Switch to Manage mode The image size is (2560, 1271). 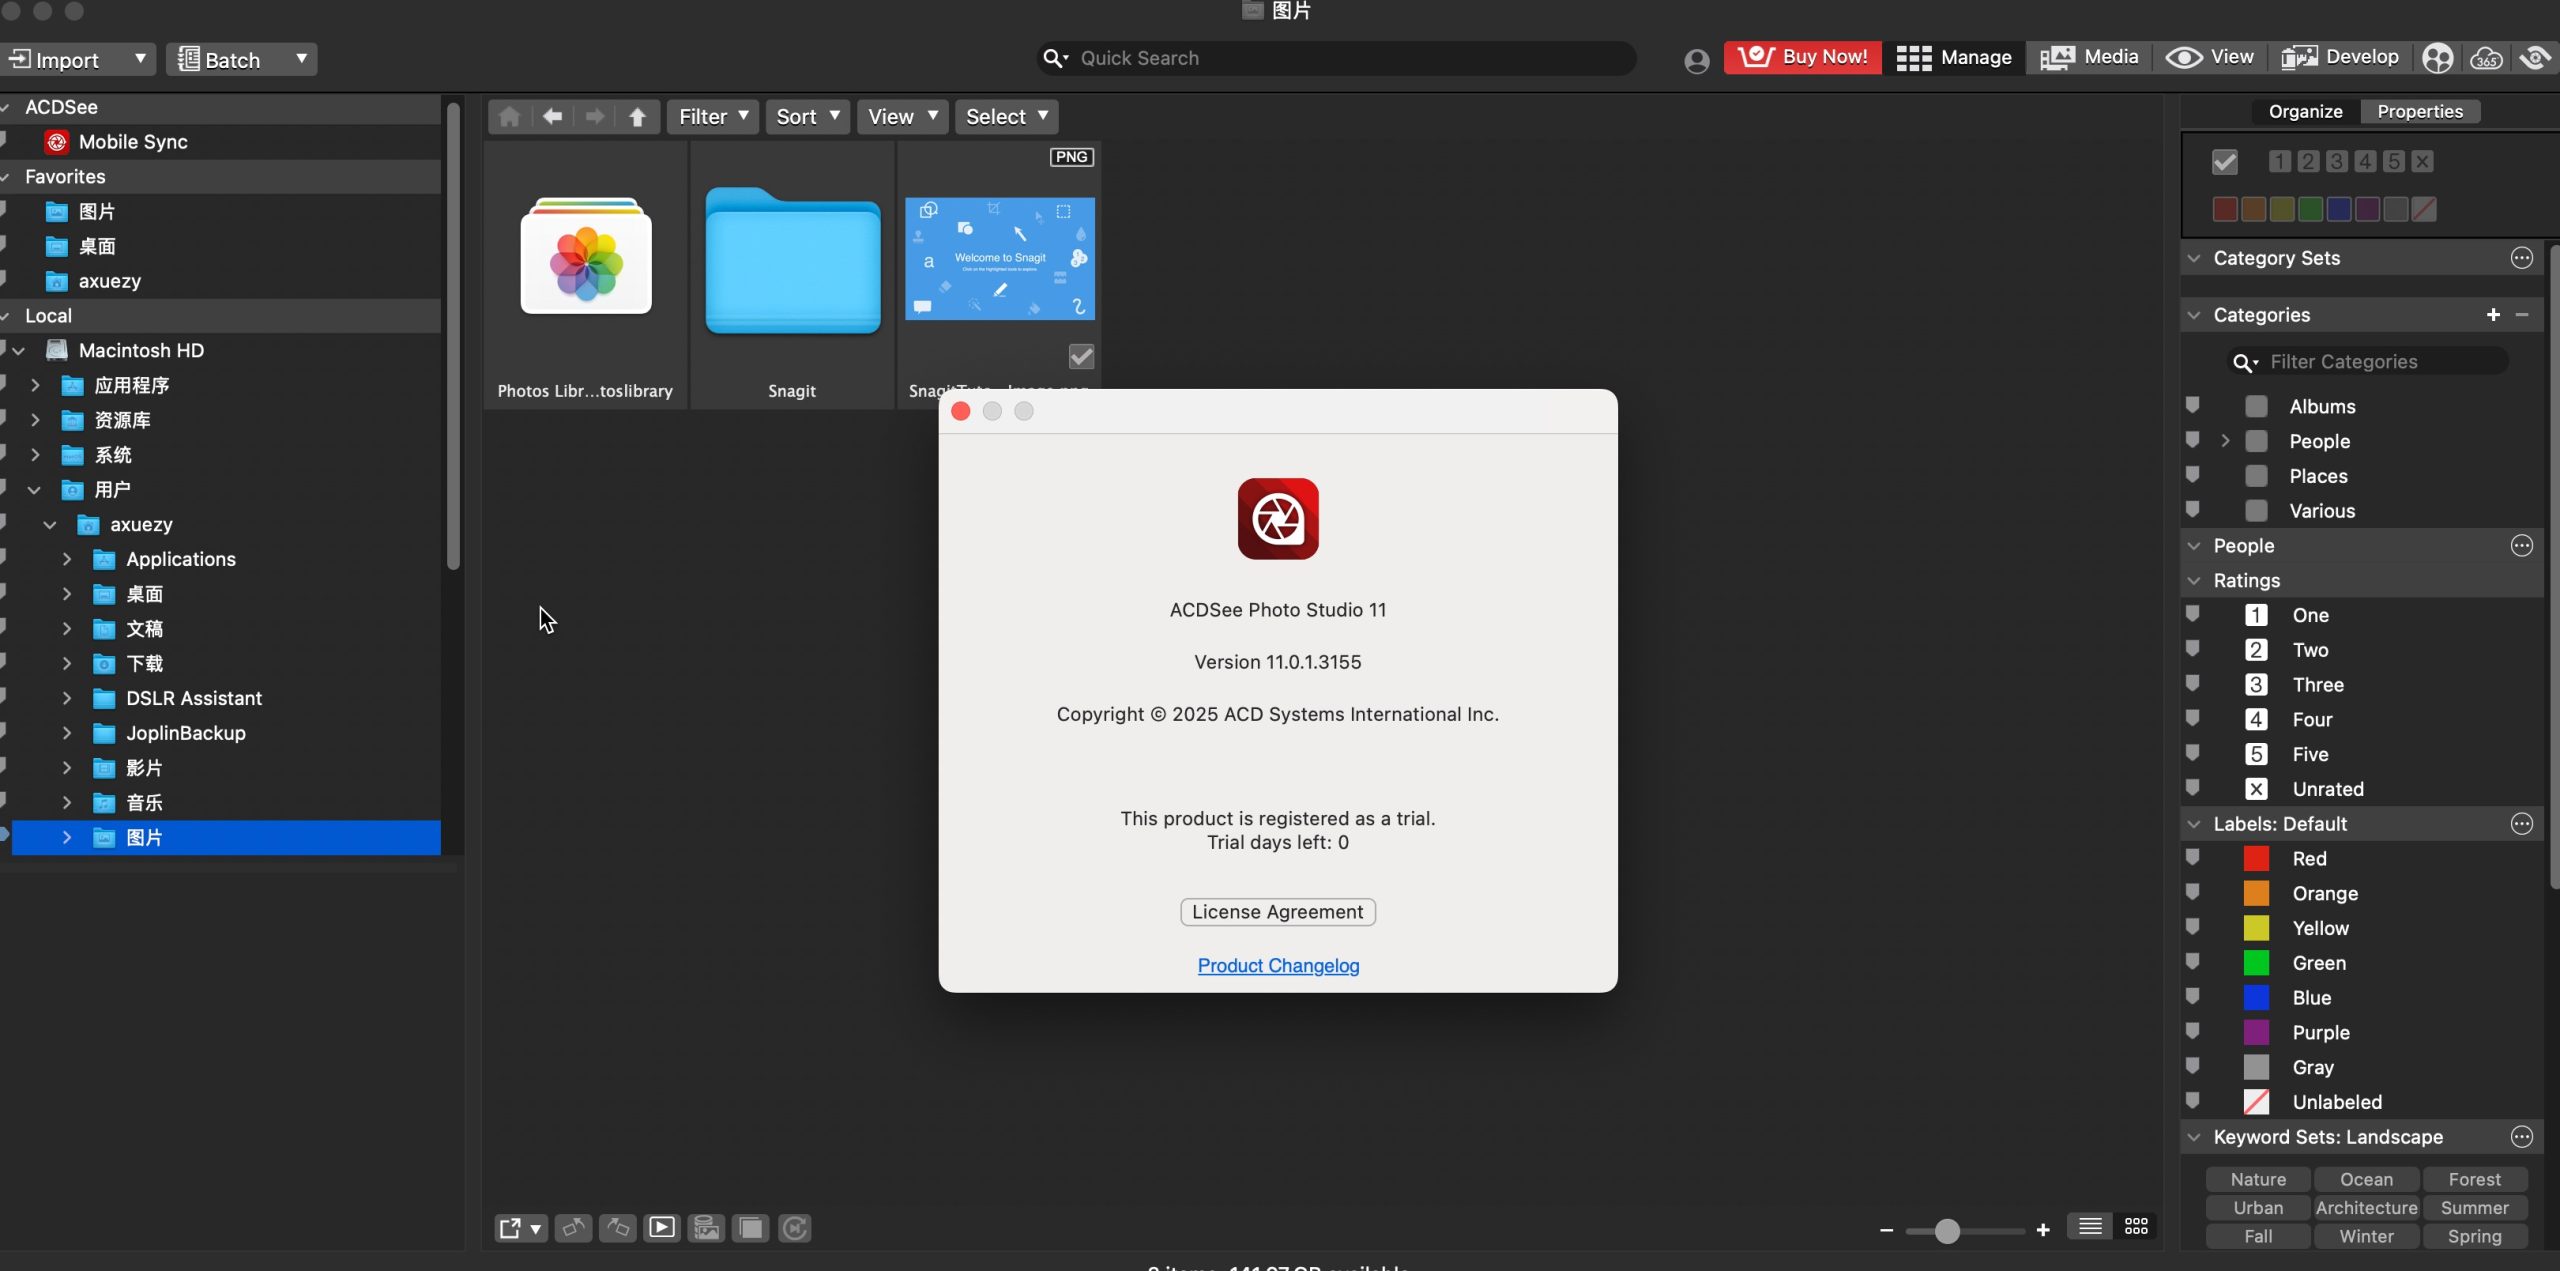click(x=1954, y=58)
